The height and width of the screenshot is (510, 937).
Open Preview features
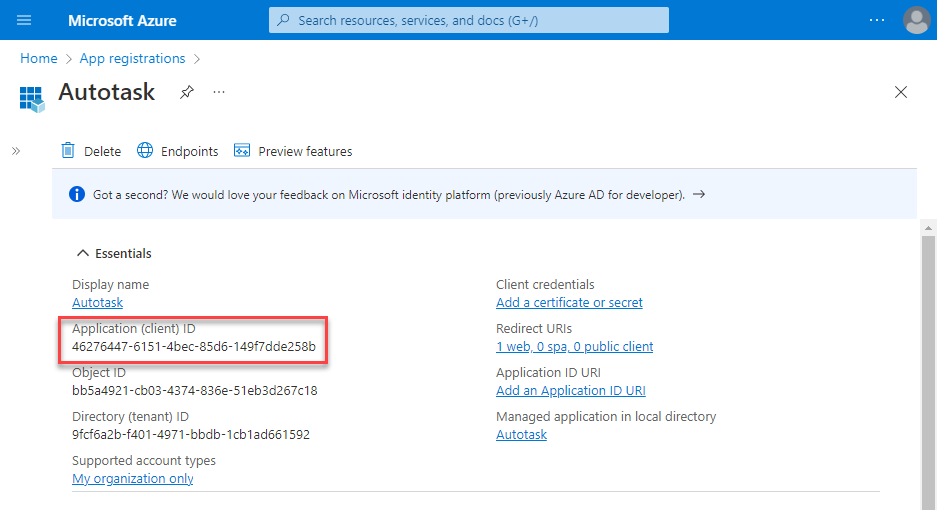point(293,151)
